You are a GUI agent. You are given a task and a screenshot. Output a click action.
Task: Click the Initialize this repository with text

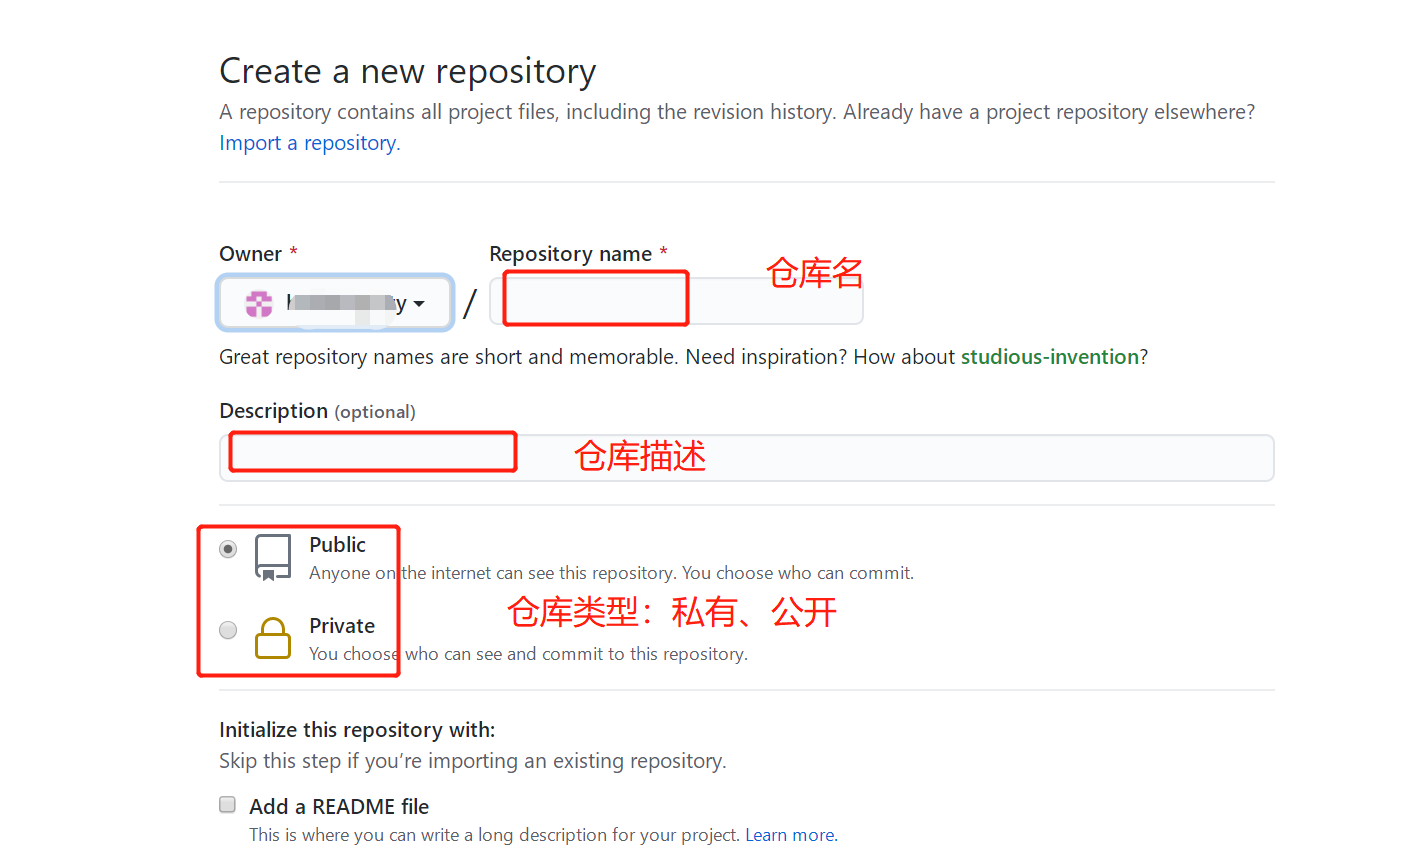pyautogui.click(x=357, y=730)
